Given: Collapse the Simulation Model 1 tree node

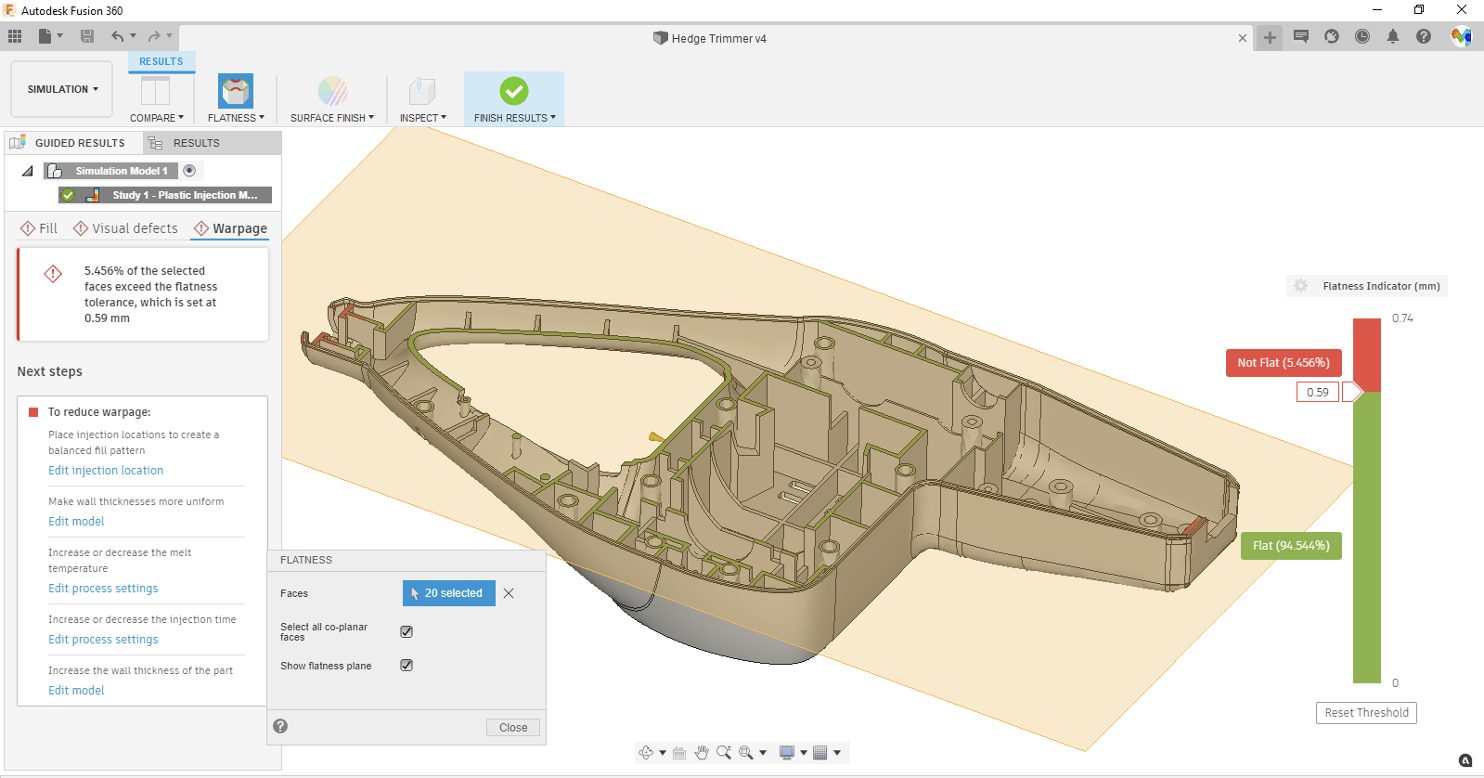Looking at the screenshot, I should [27, 171].
